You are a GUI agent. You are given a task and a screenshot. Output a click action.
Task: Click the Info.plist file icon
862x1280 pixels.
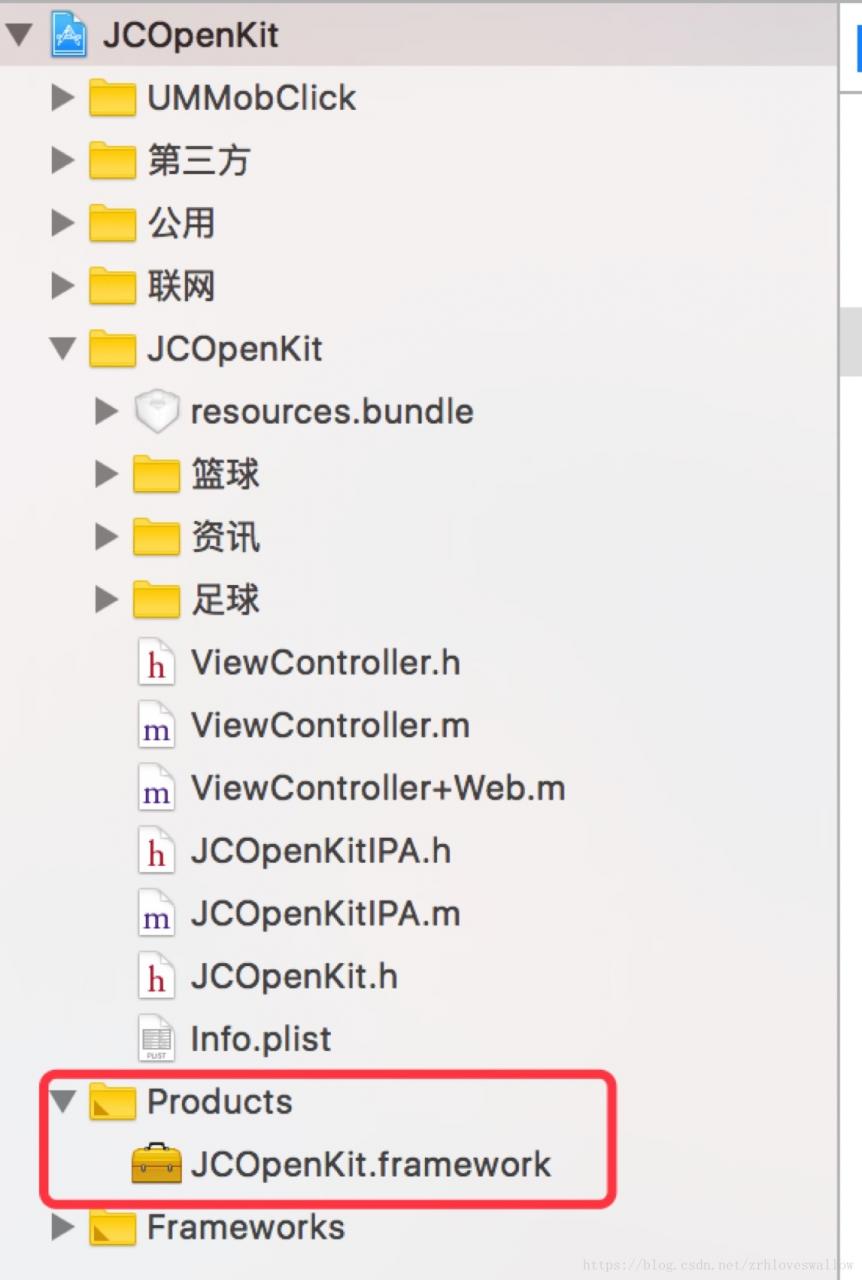[156, 1039]
